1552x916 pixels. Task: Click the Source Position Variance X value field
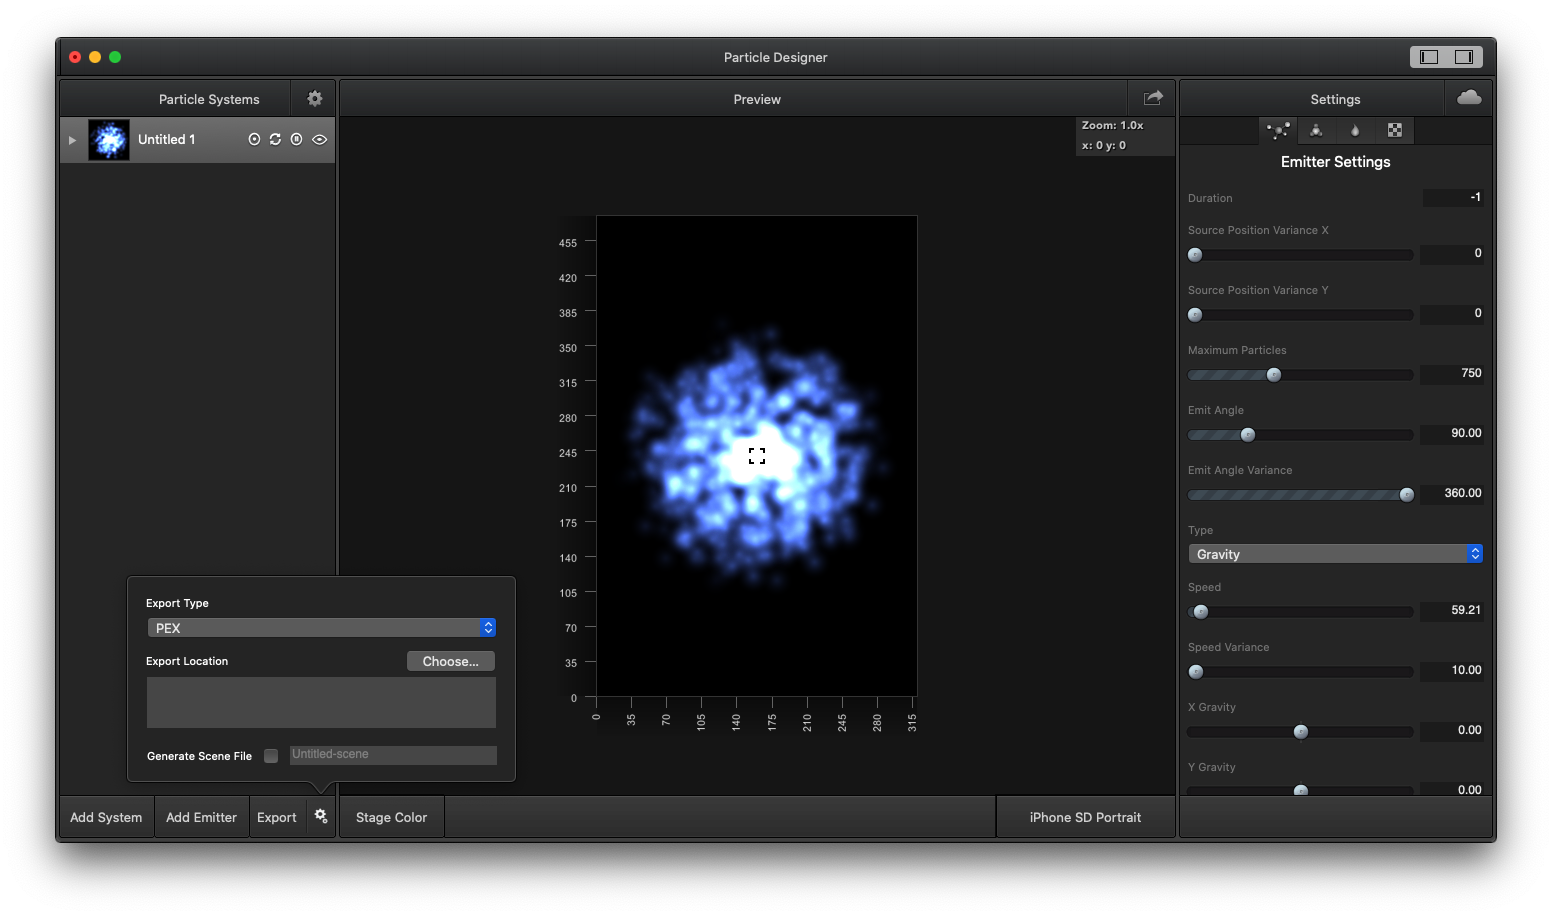[1452, 253]
